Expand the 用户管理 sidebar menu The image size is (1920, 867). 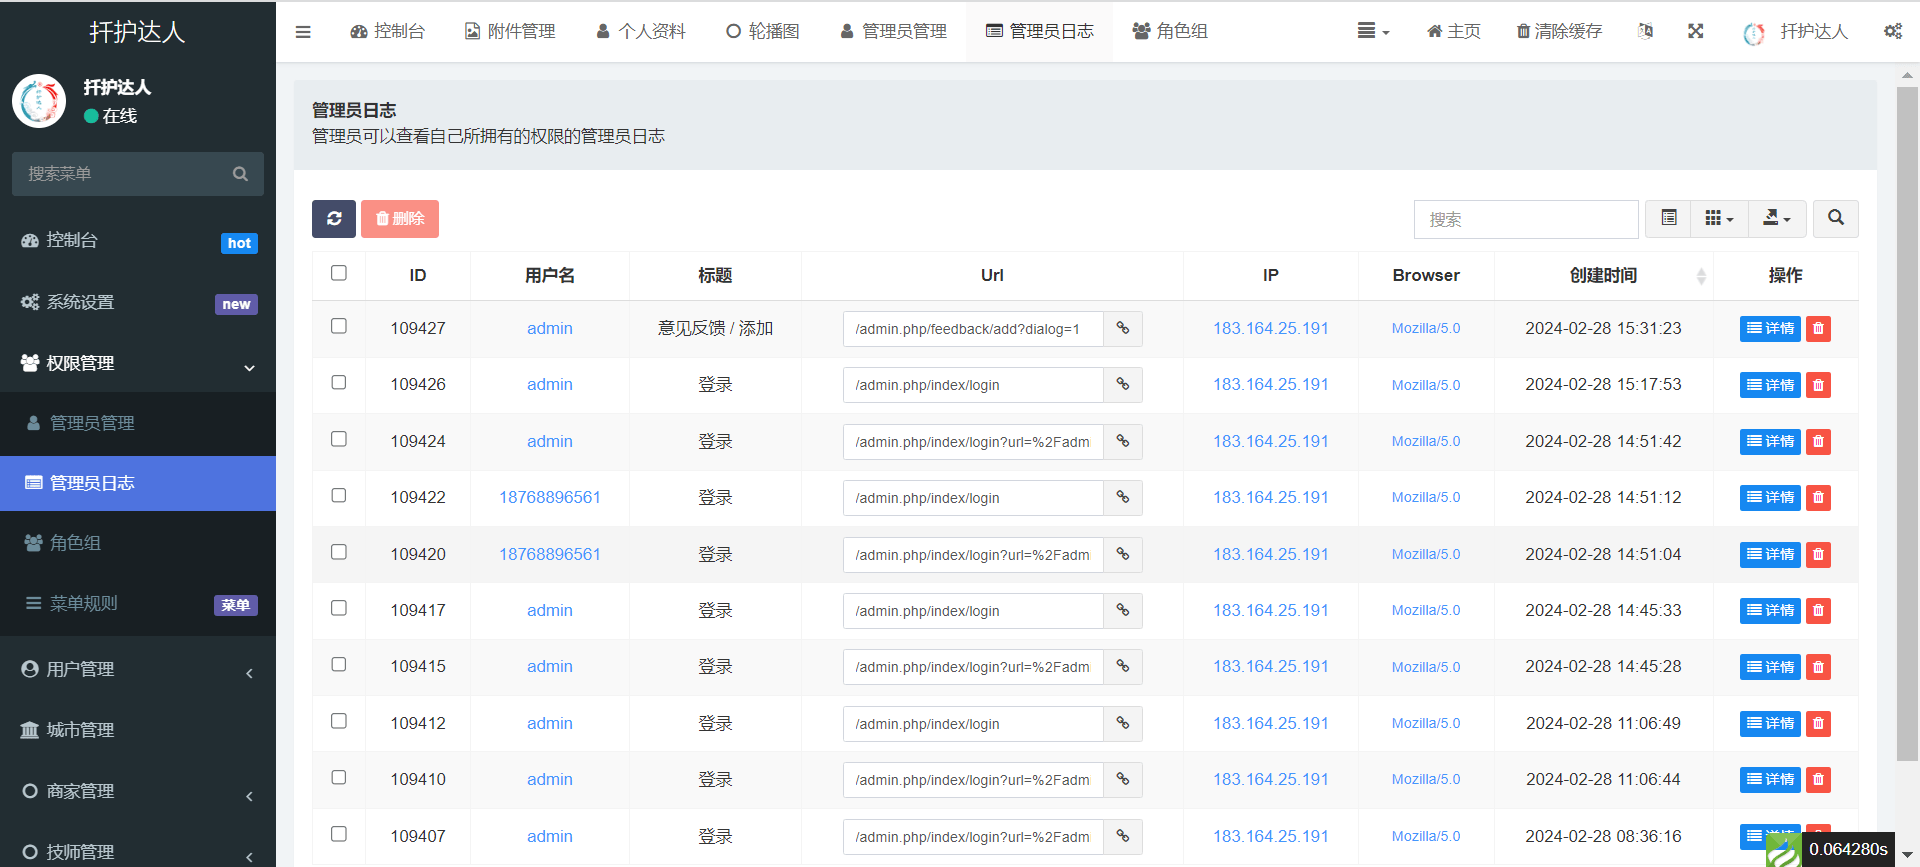[x=138, y=670]
